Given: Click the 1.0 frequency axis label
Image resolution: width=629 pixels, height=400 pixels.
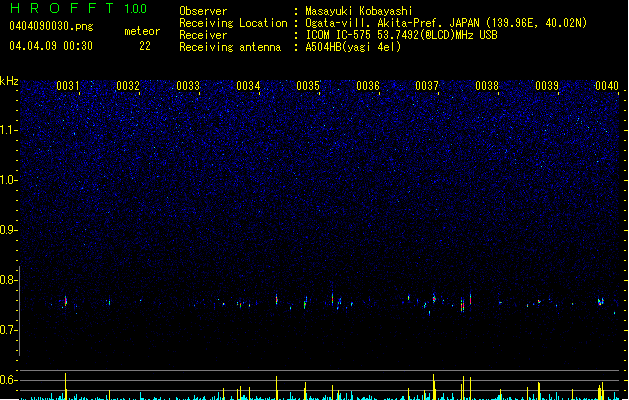Looking at the screenshot, I should click(x=9, y=180).
